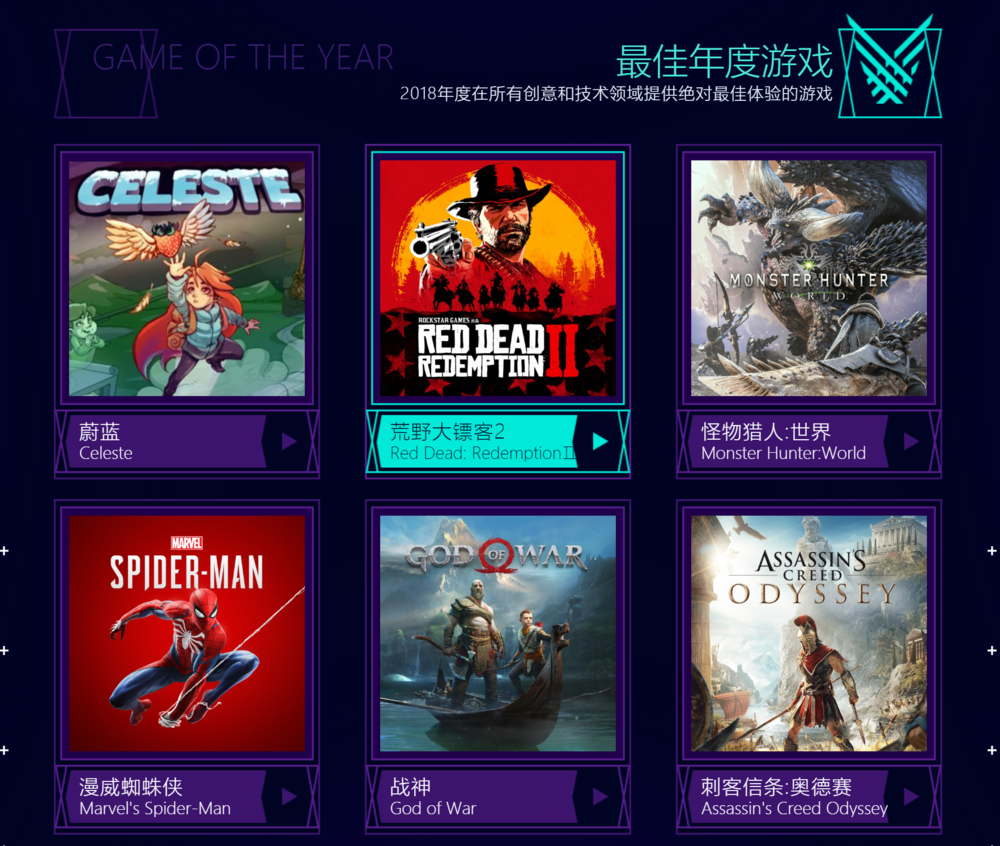Vote using the 蔚蓝 Celeste label

click(166, 441)
